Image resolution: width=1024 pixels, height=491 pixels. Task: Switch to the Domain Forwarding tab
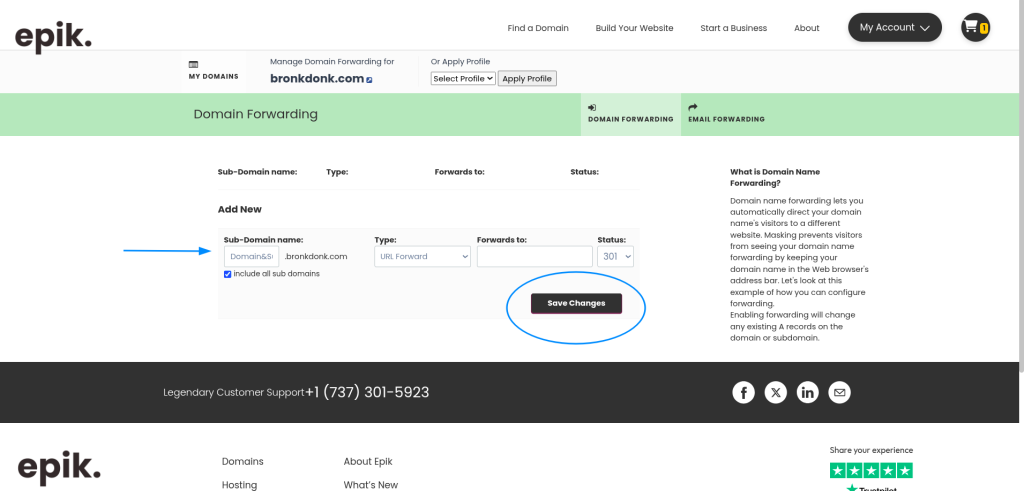pyautogui.click(x=630, y=114)
